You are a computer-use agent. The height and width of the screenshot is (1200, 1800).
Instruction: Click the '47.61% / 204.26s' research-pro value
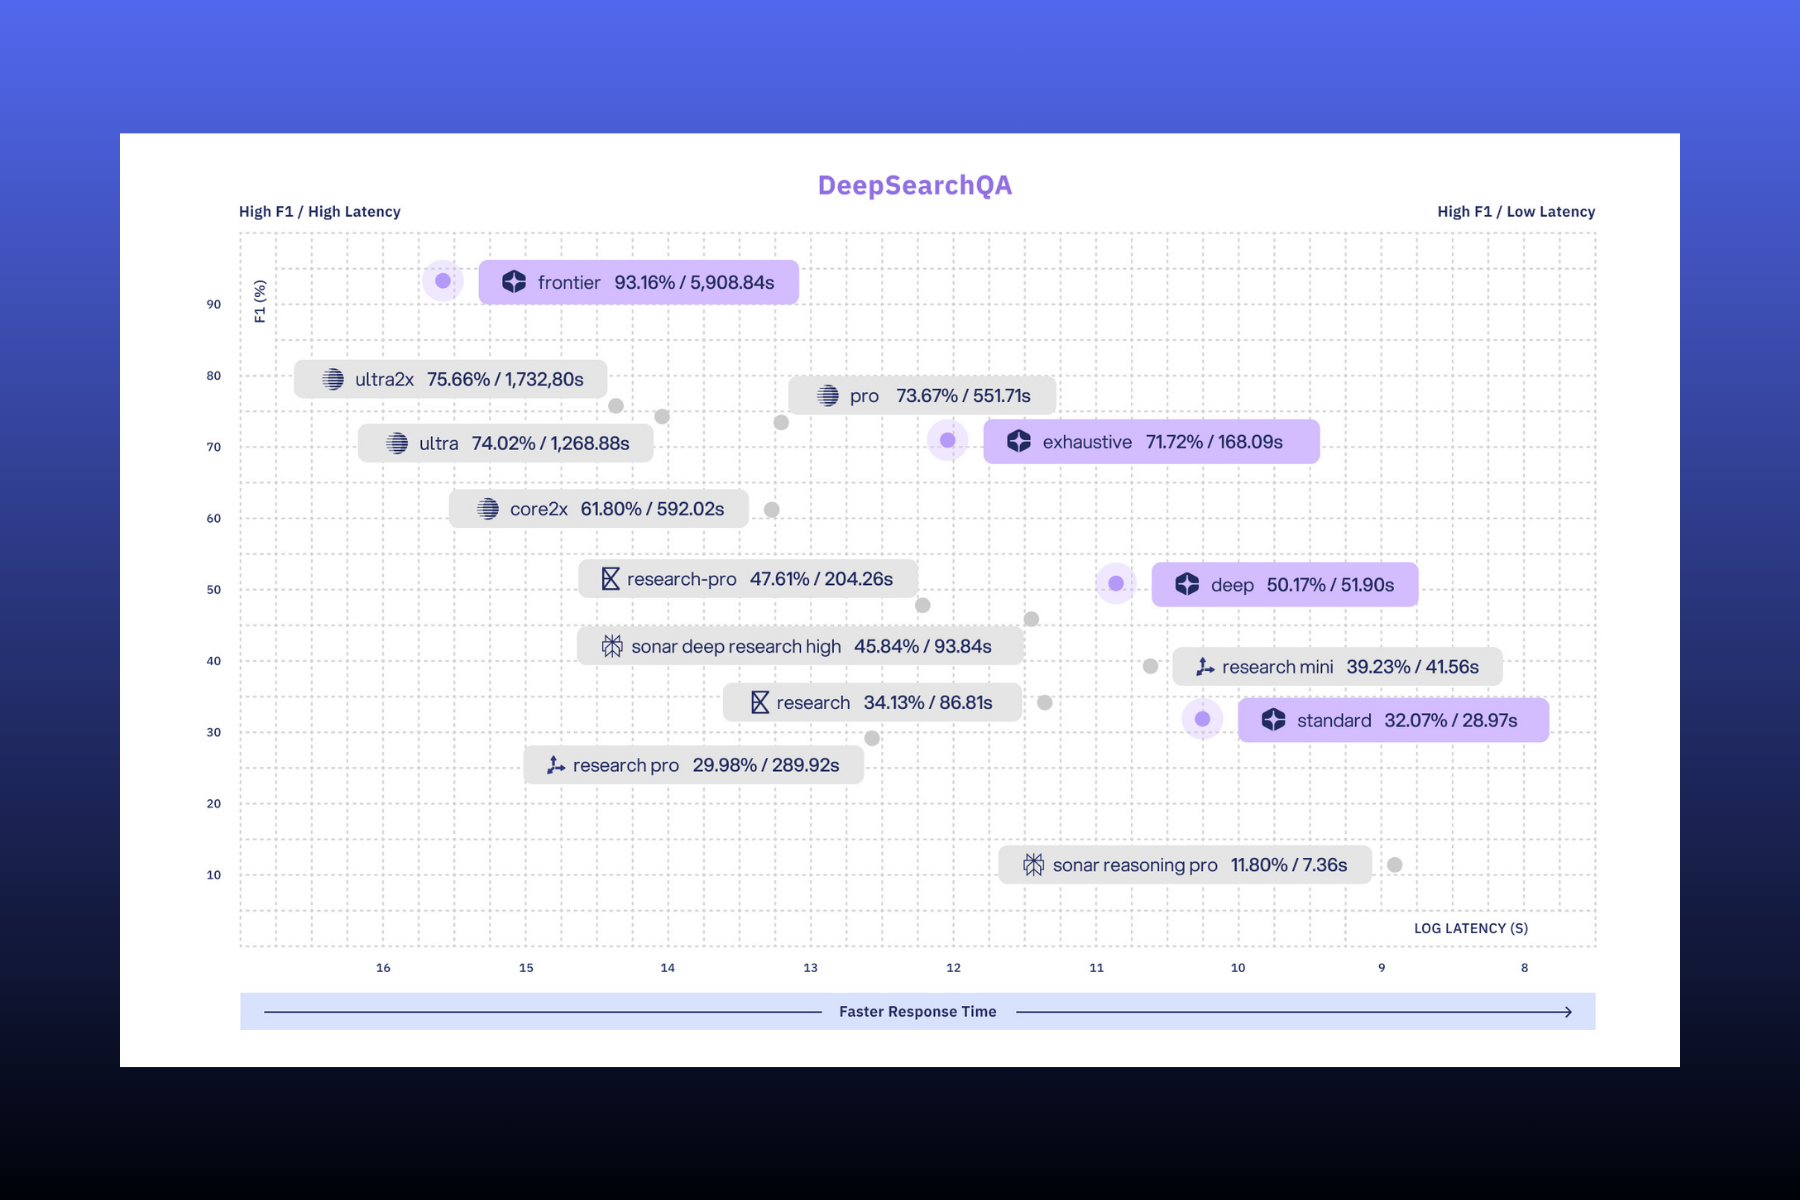click(821, 579)
